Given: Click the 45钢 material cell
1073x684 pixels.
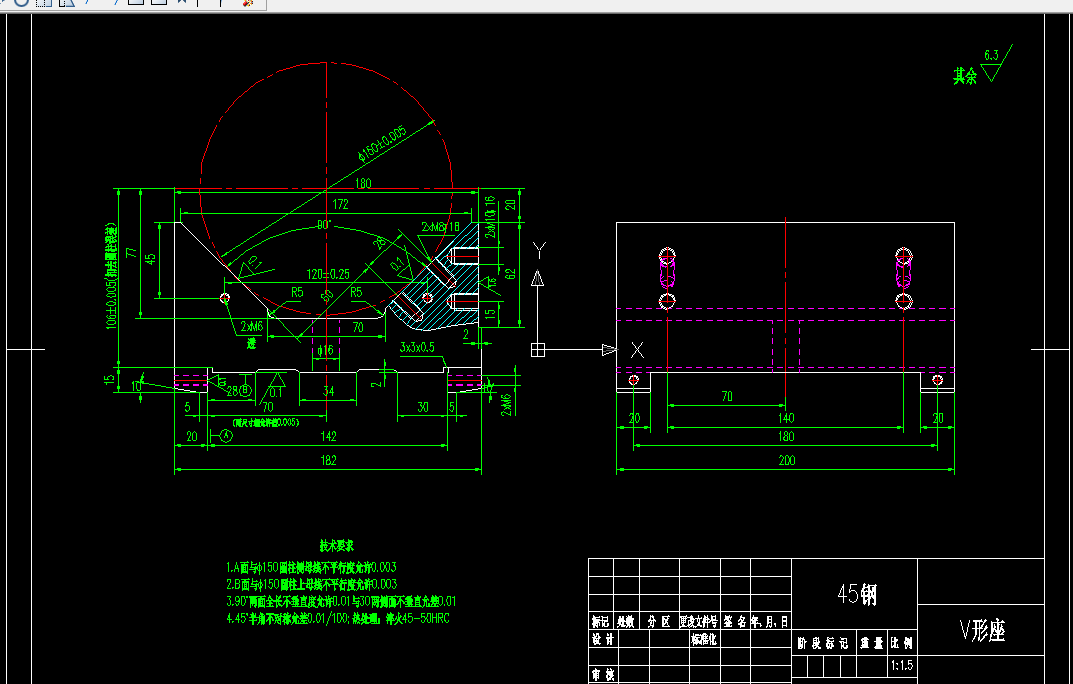Looking at the screenshot, I should [854, 594].
